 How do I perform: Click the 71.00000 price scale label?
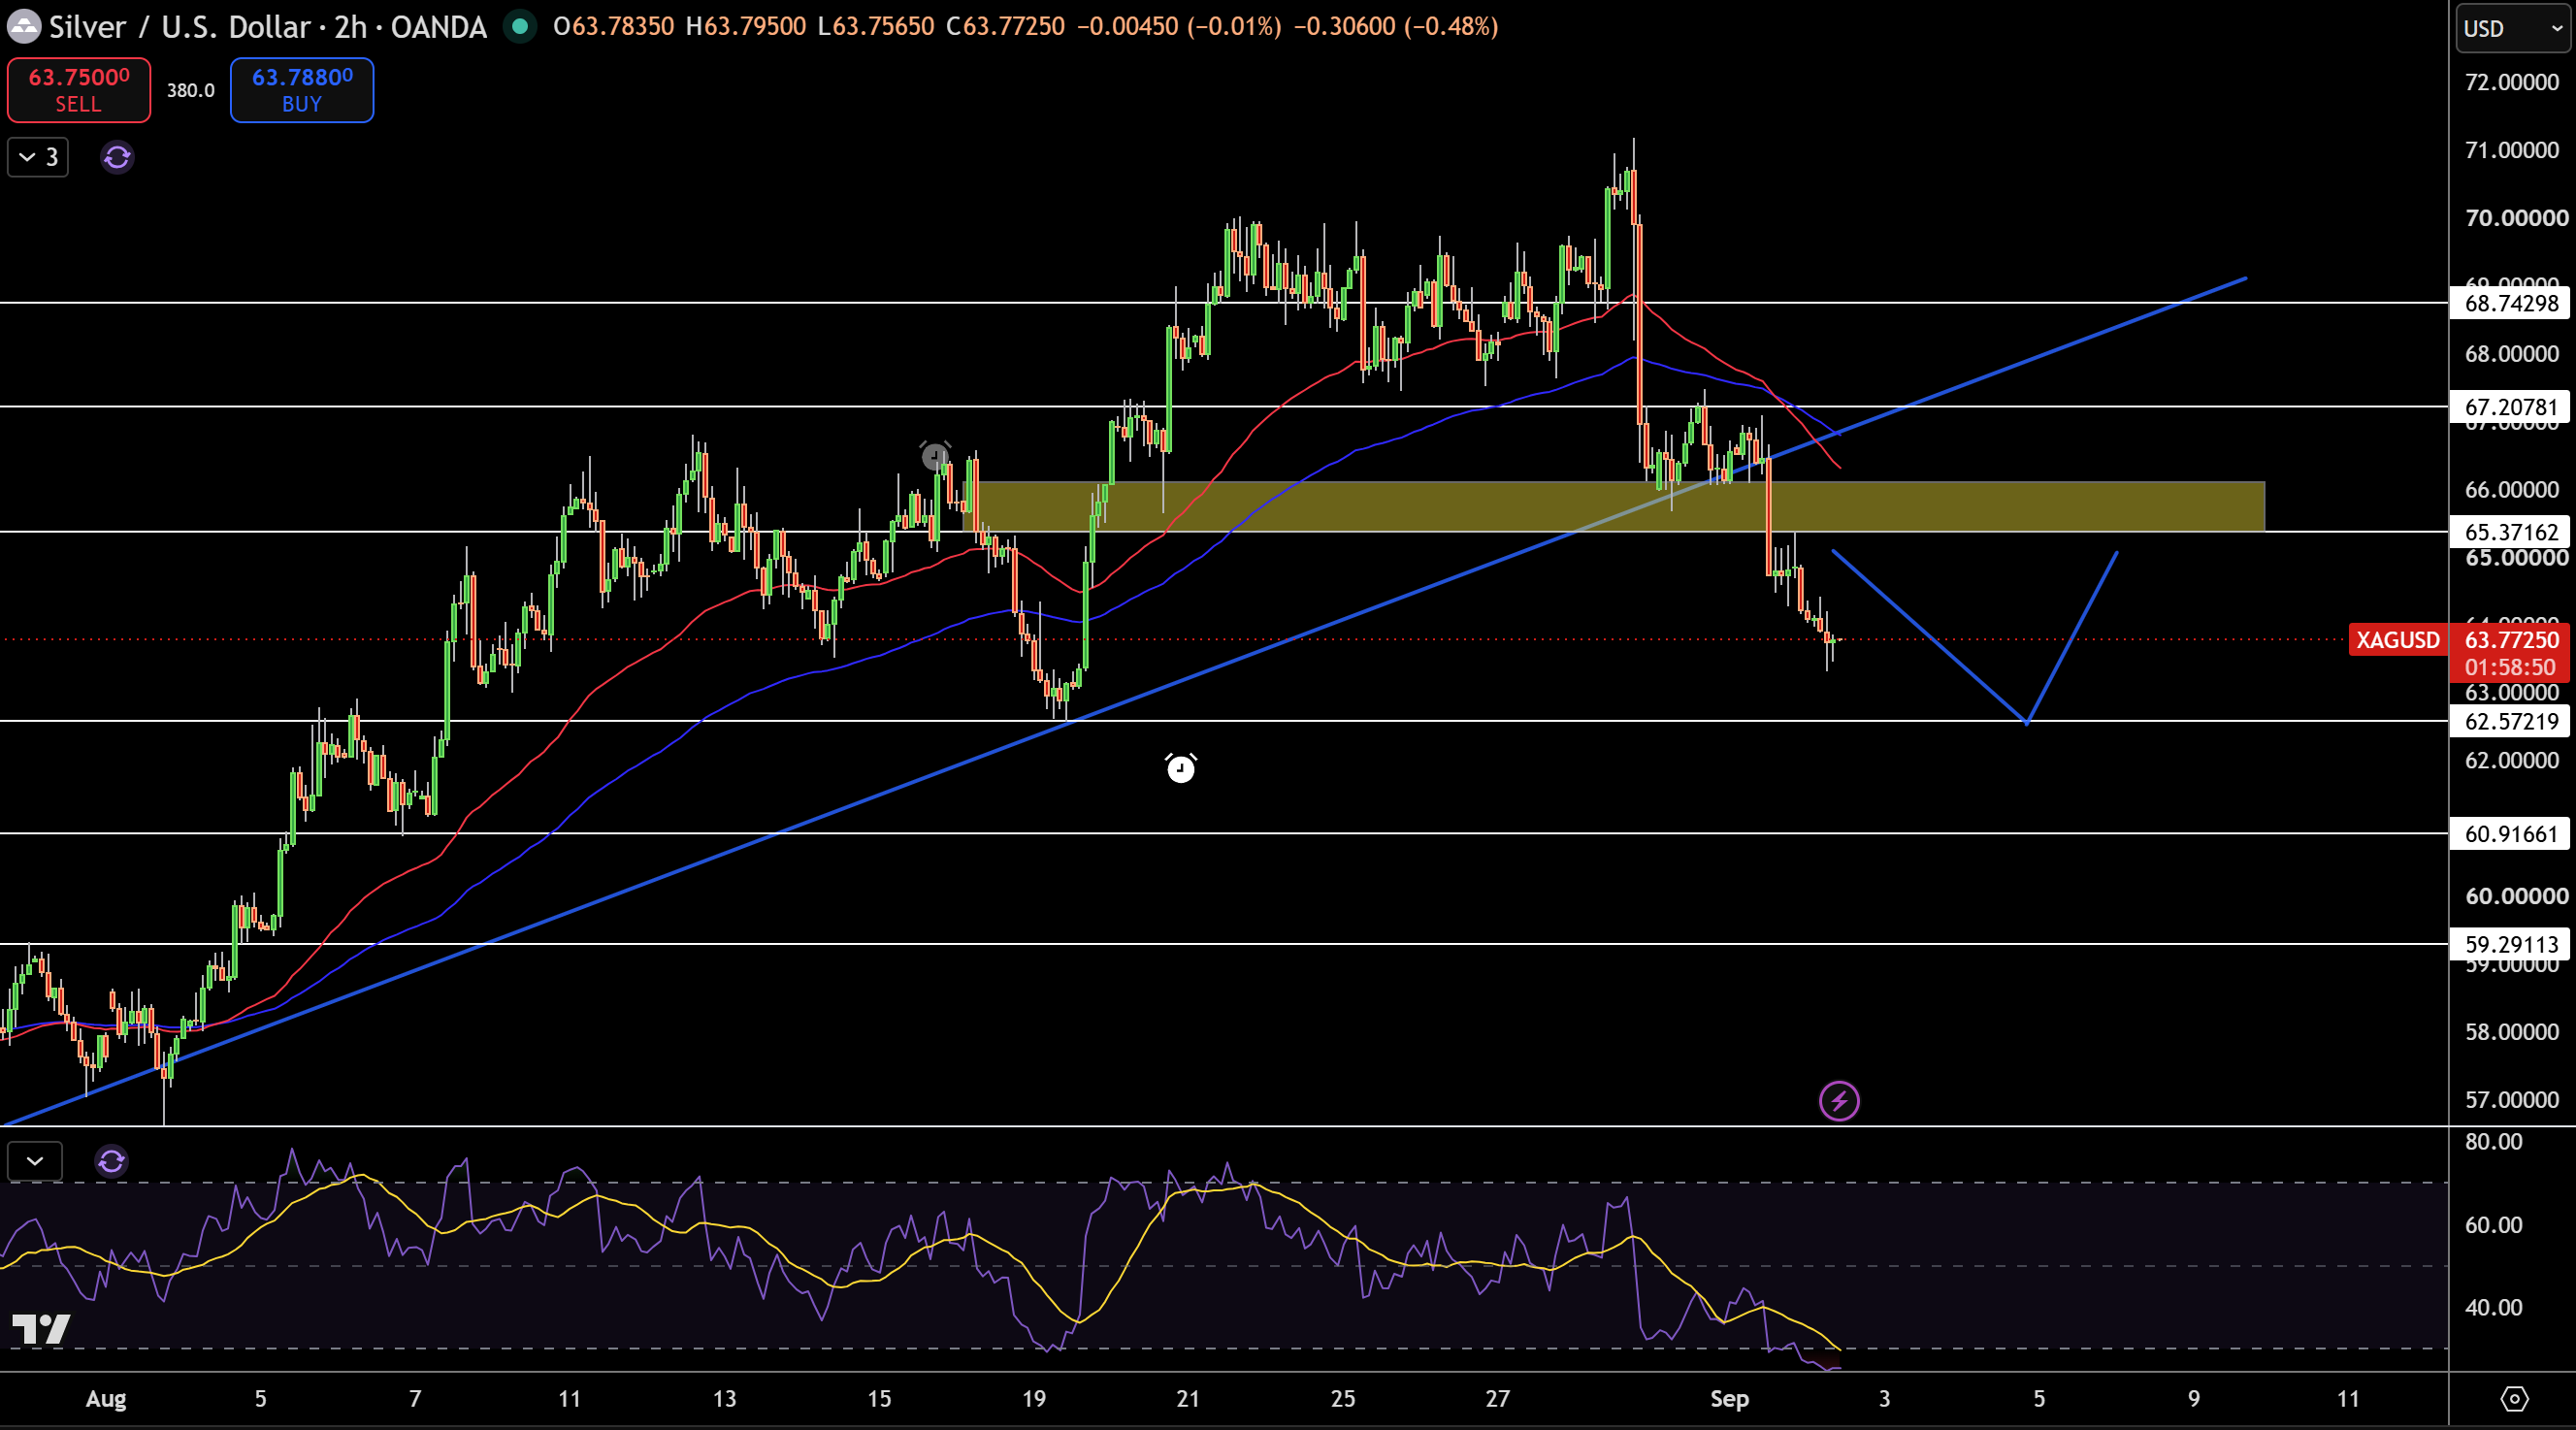click(2511, 150)
